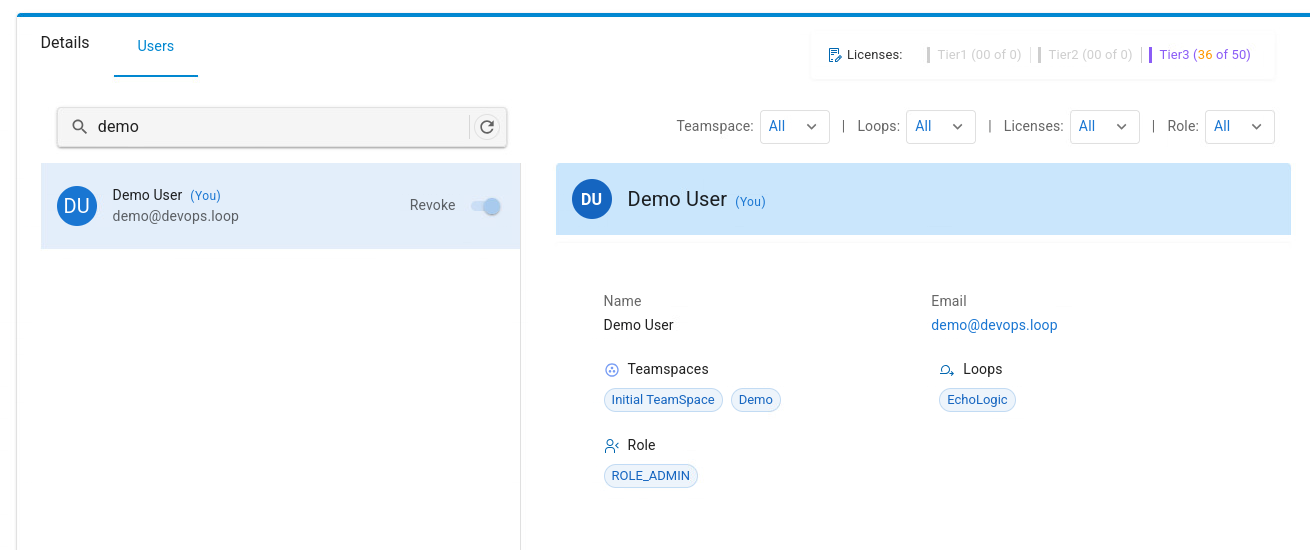Click the Teamspace: filter label
Viewport: 1310px width, 550px height.
pyautogui.click(x=715, y=127)
